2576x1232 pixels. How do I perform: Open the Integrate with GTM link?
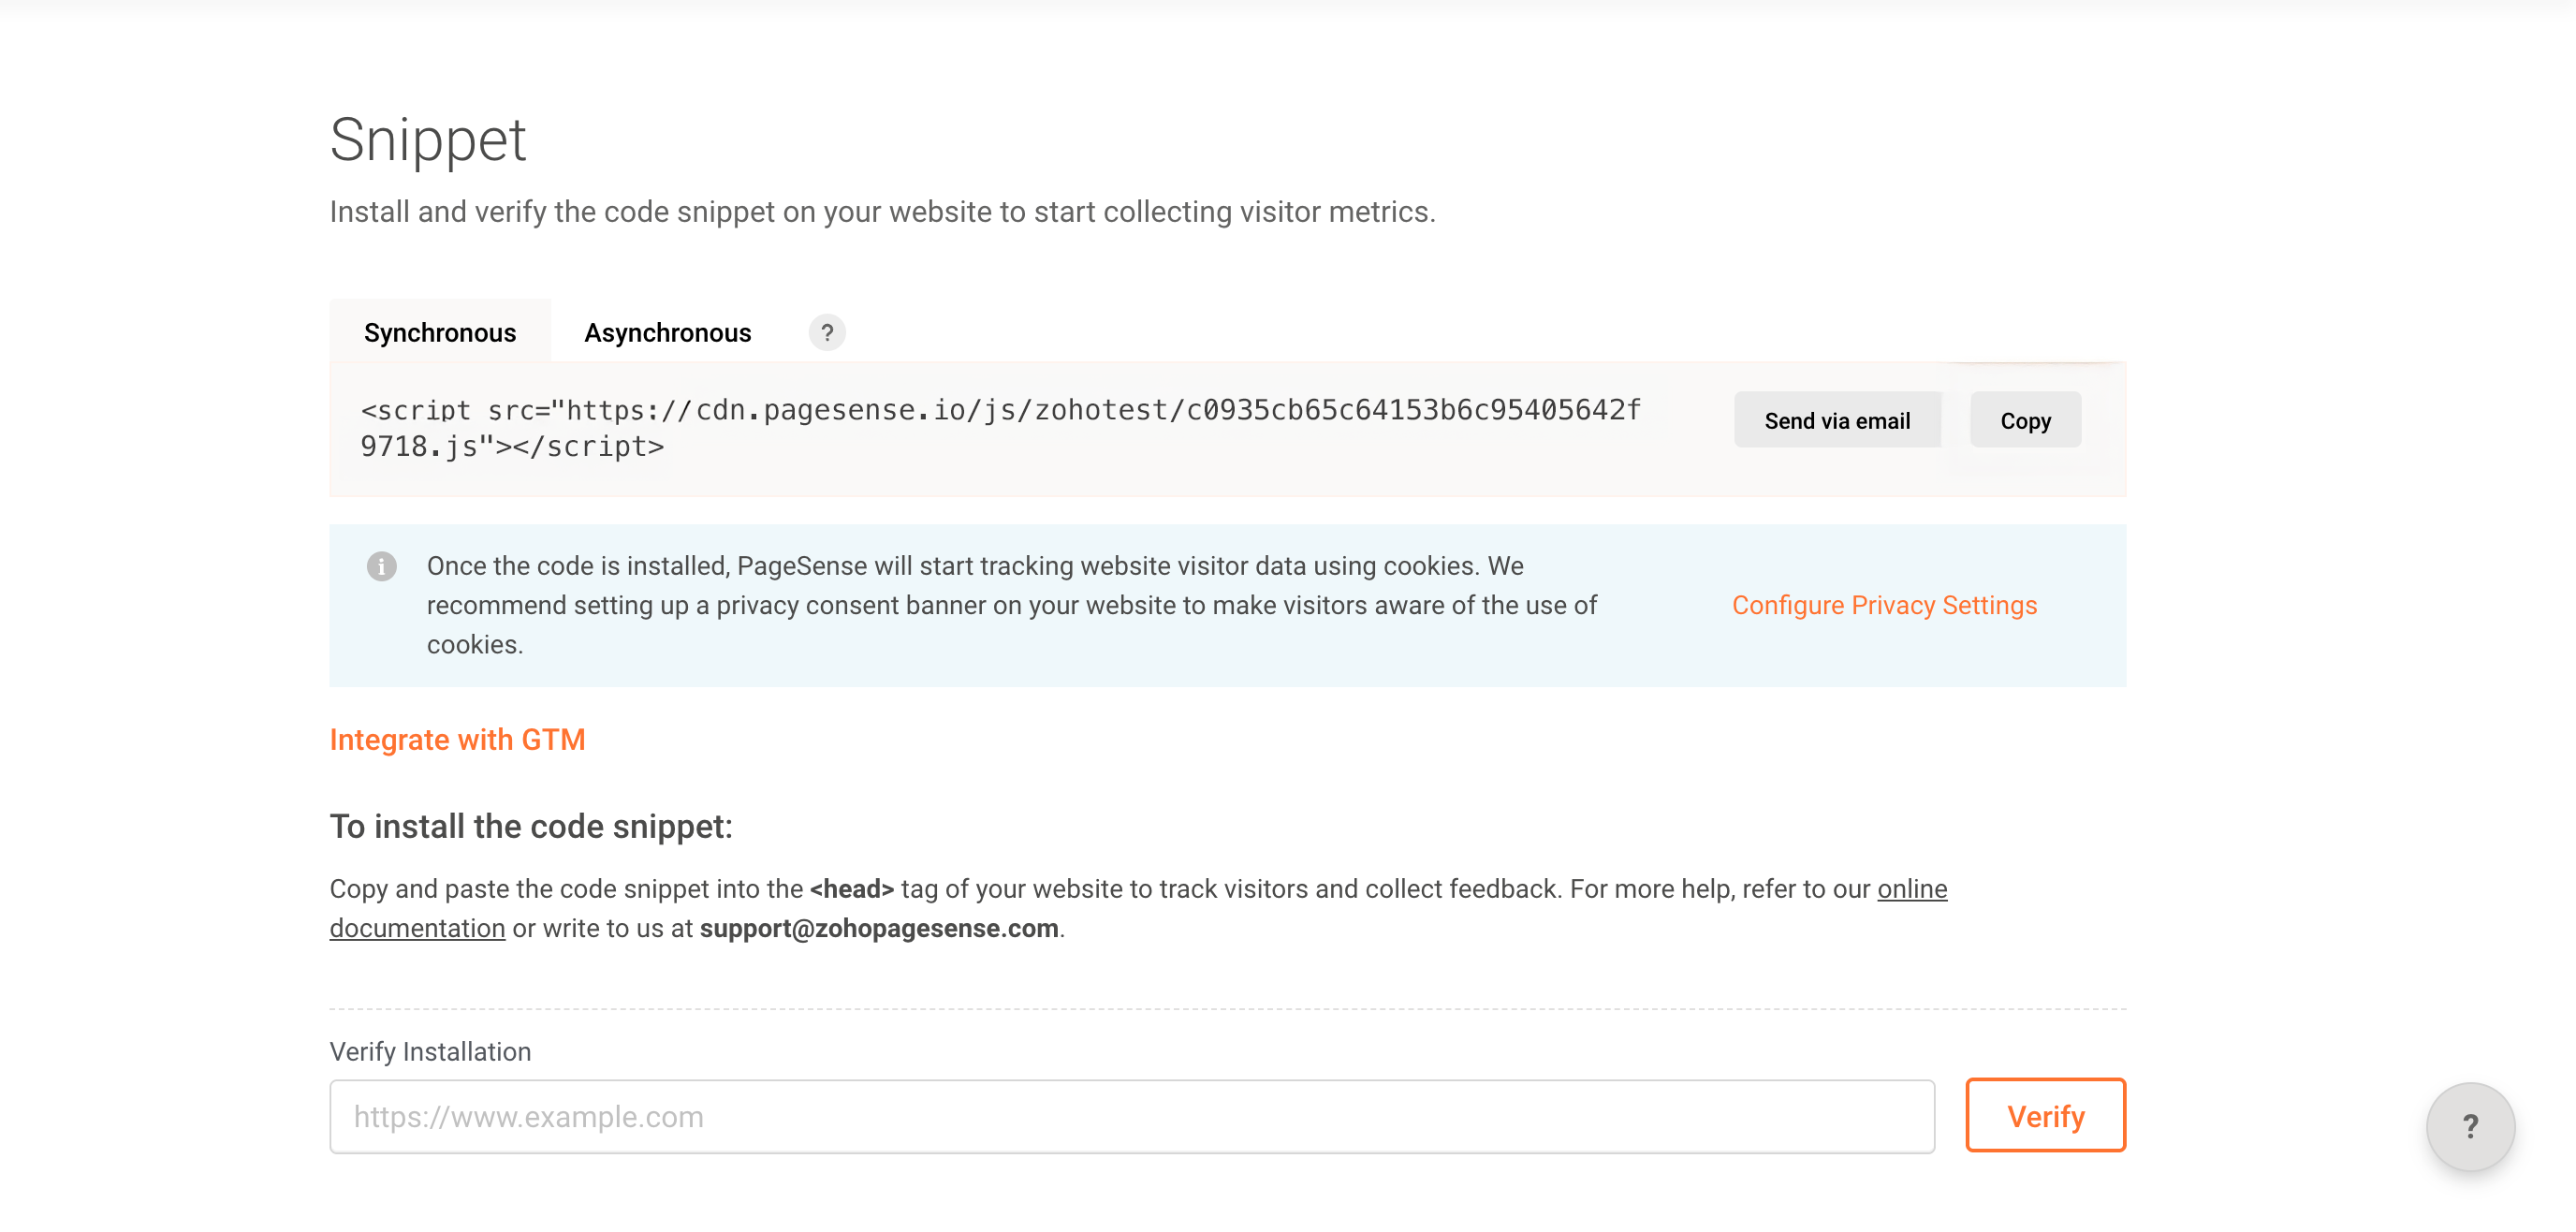click(457, 739)
